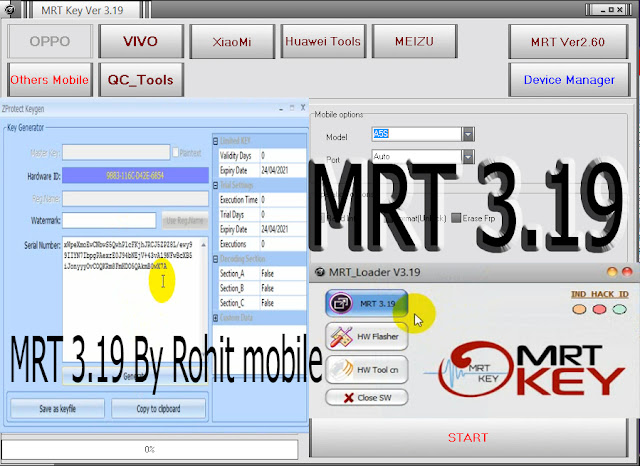
Task: Click the Model field showing A5S
Action: pyautogui.click(x=416, y=134)
